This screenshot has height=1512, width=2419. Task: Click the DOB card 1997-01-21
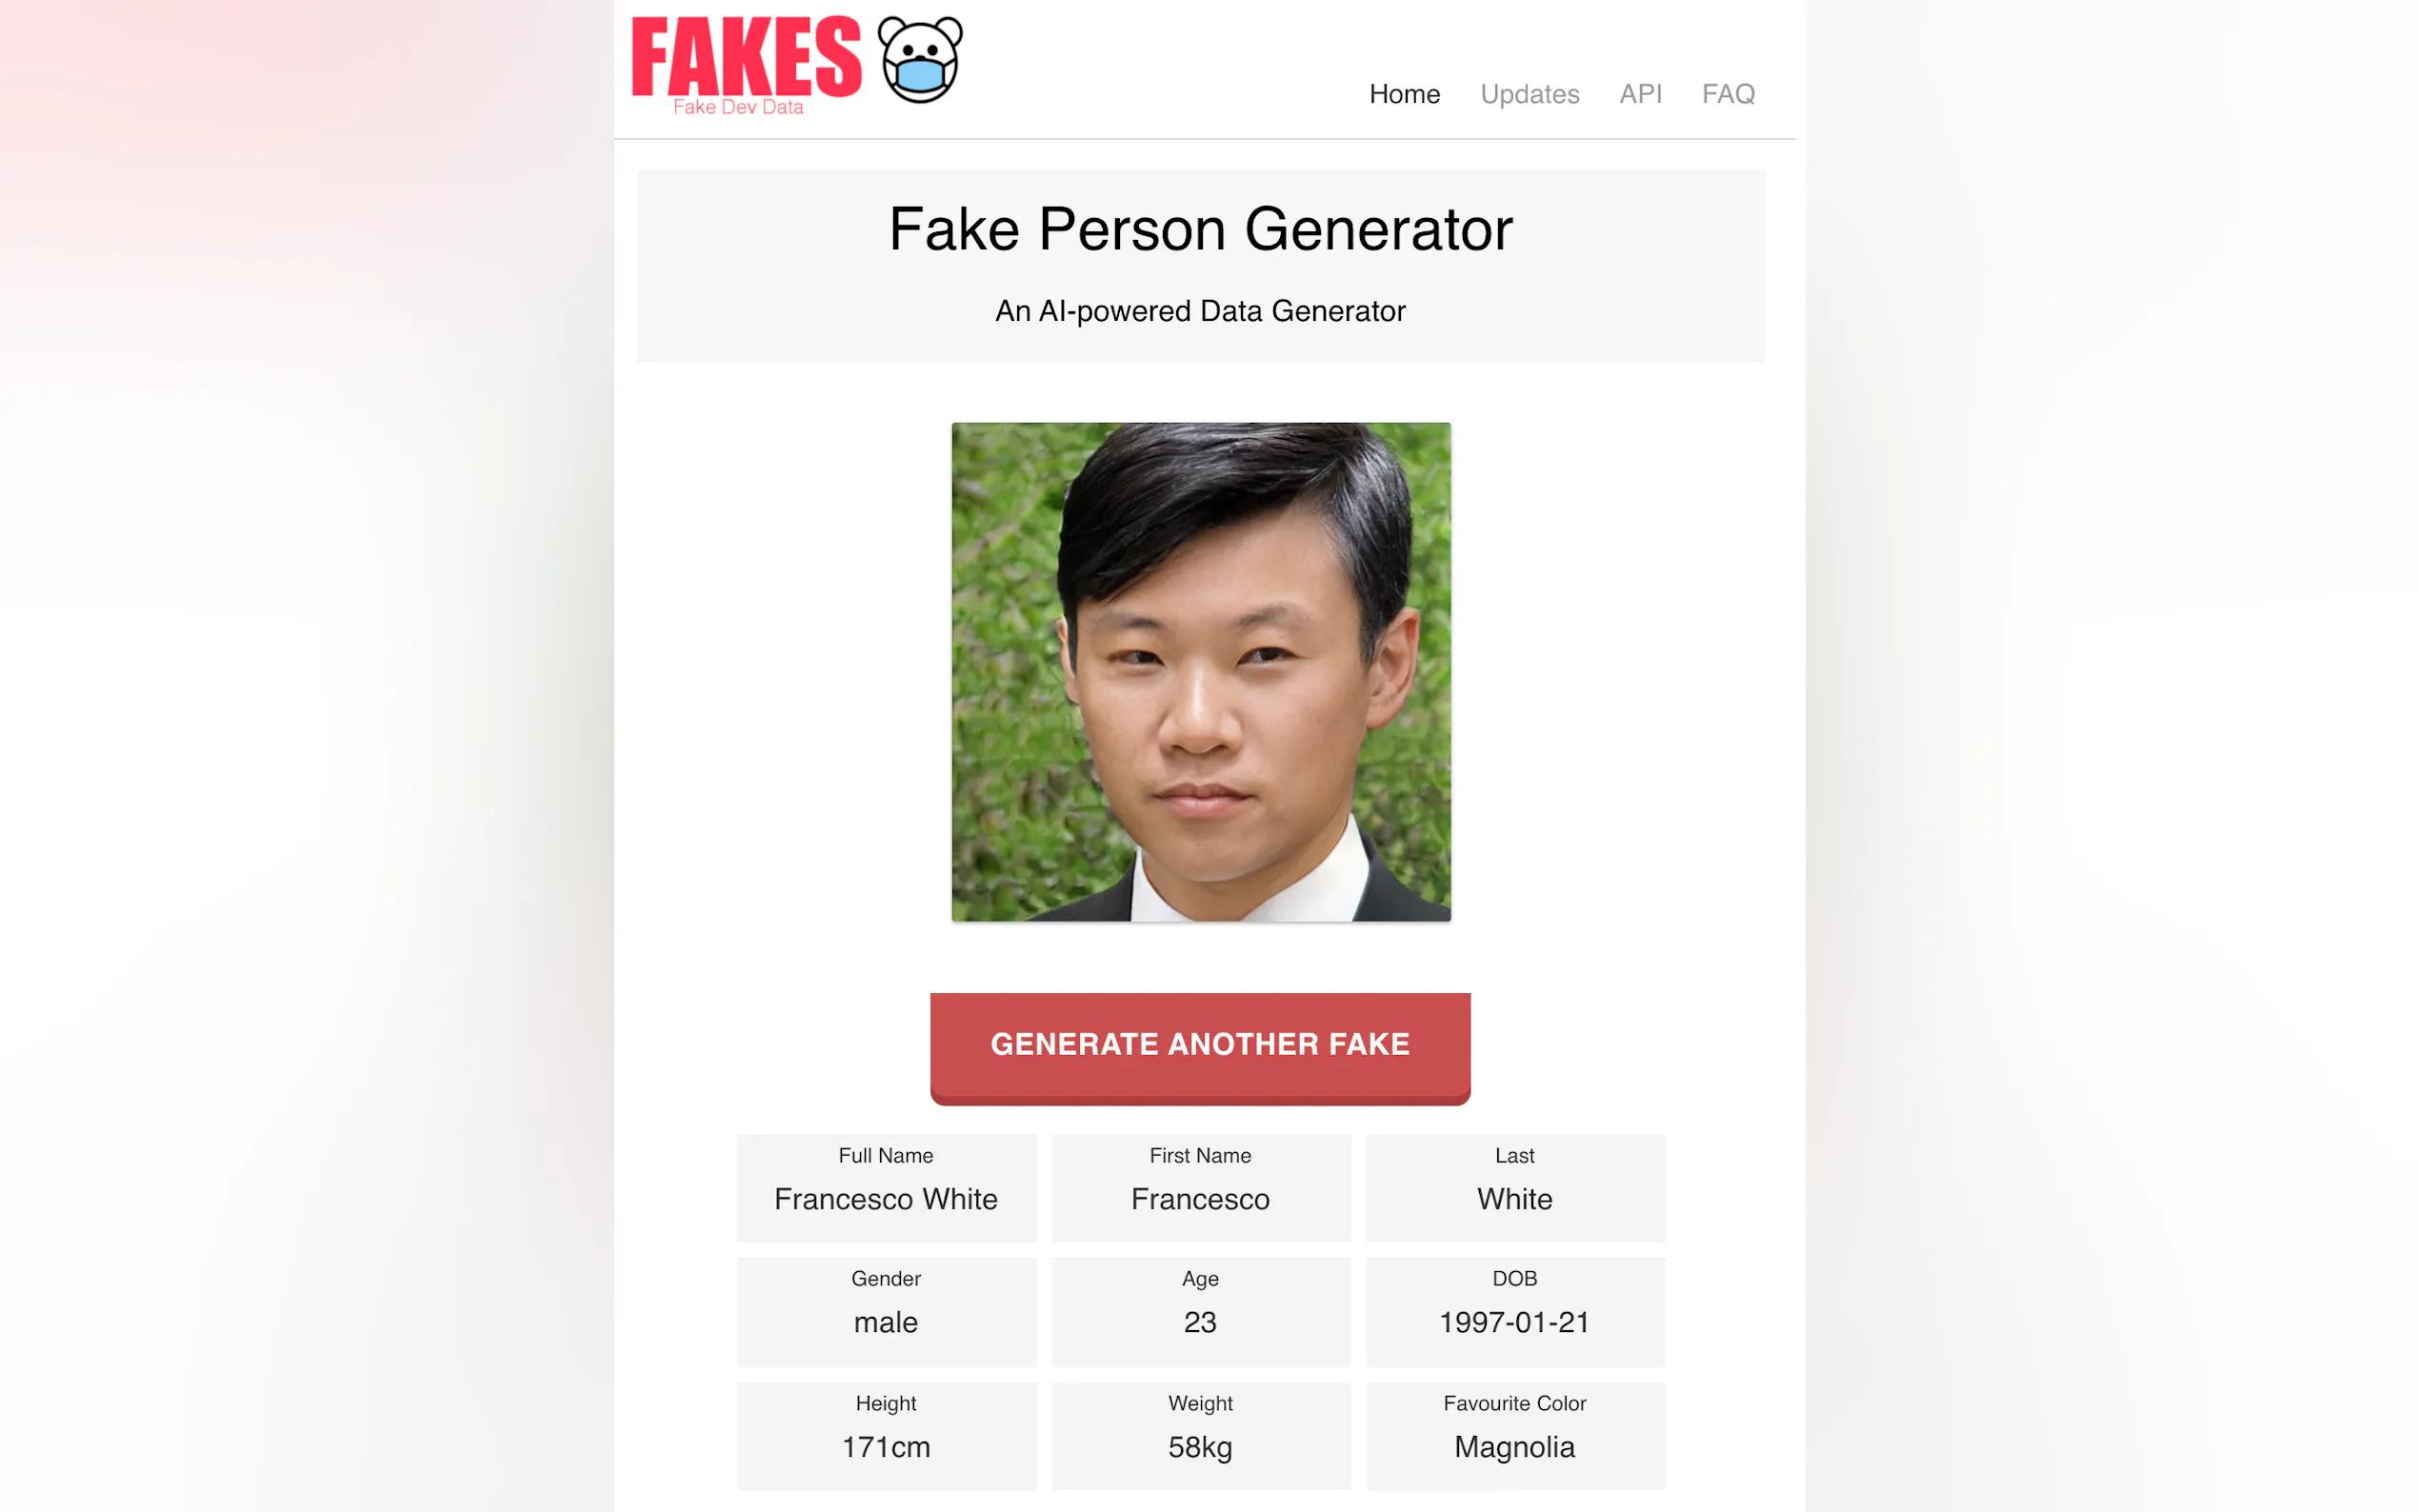[1514, 1312]
